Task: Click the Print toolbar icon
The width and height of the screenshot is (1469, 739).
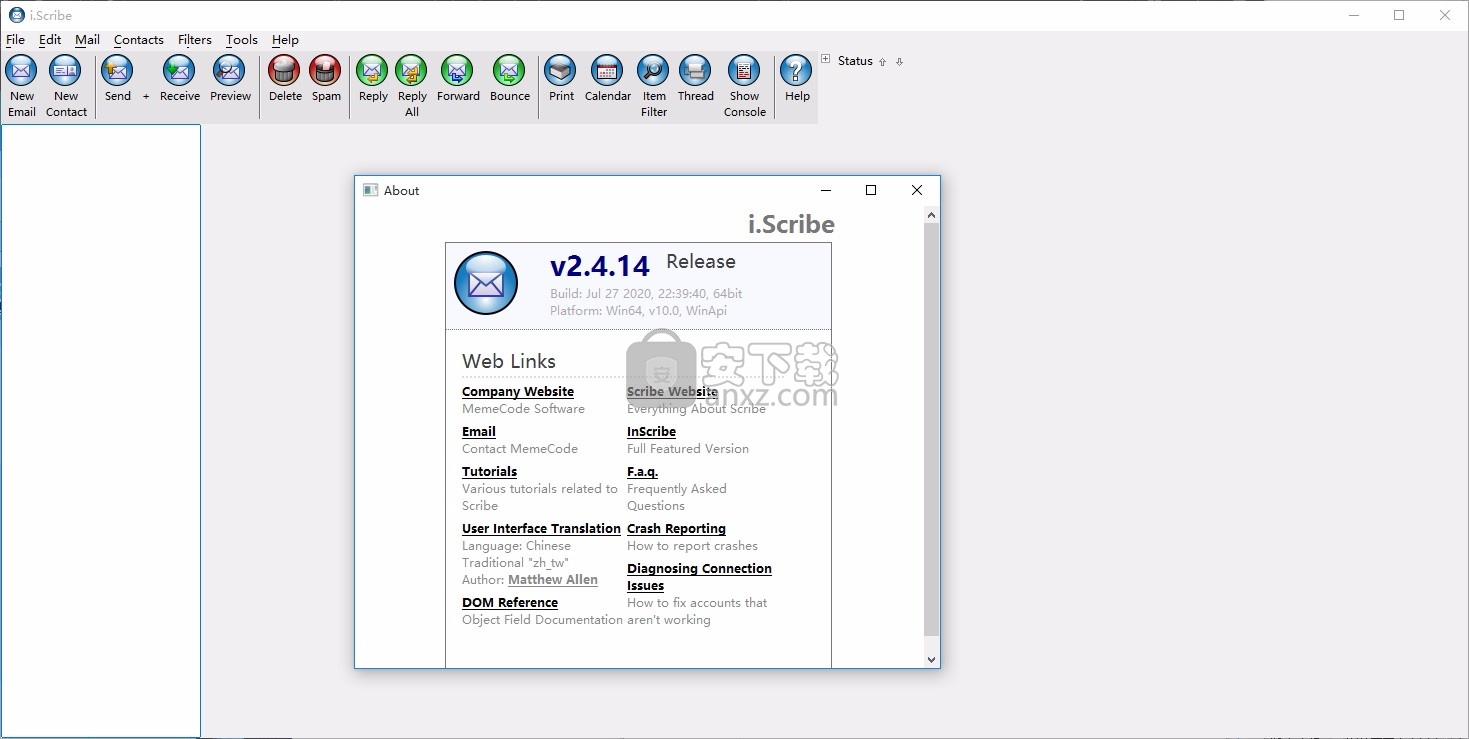Action: click(561, 71)
